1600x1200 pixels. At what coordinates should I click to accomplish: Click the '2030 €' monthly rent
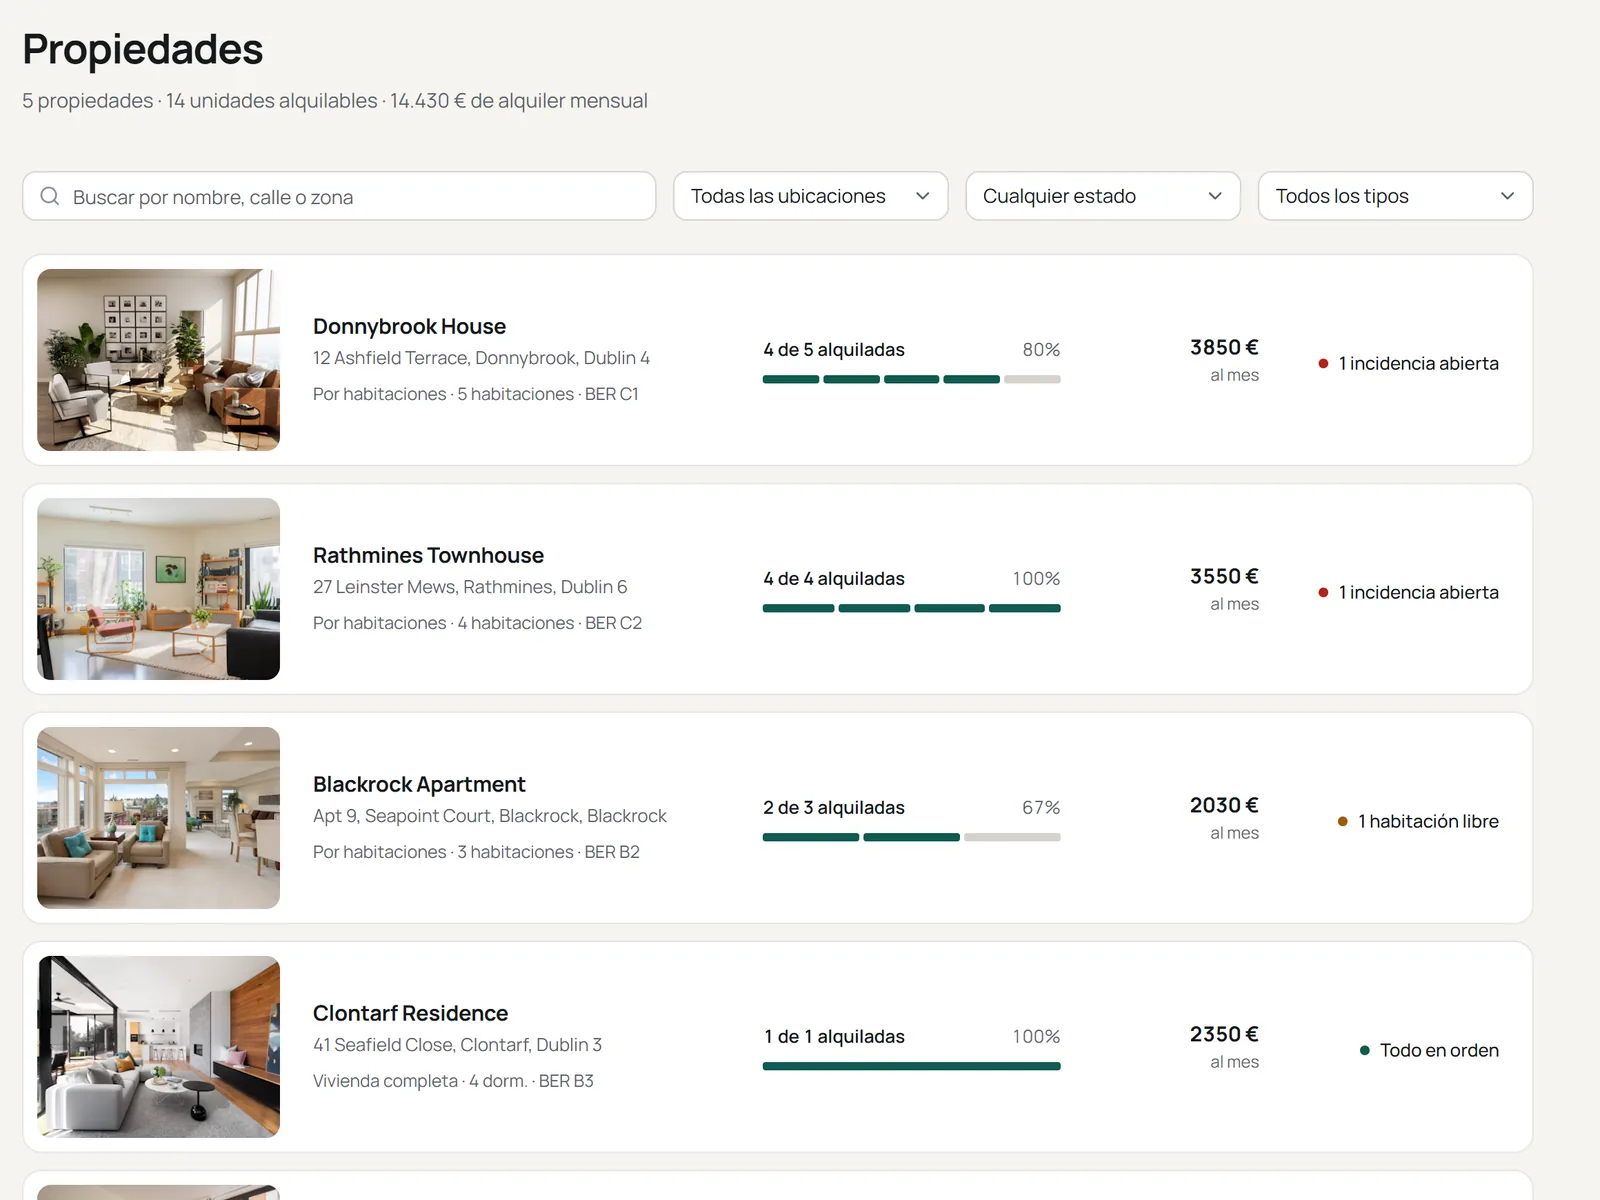[1224, 805]
